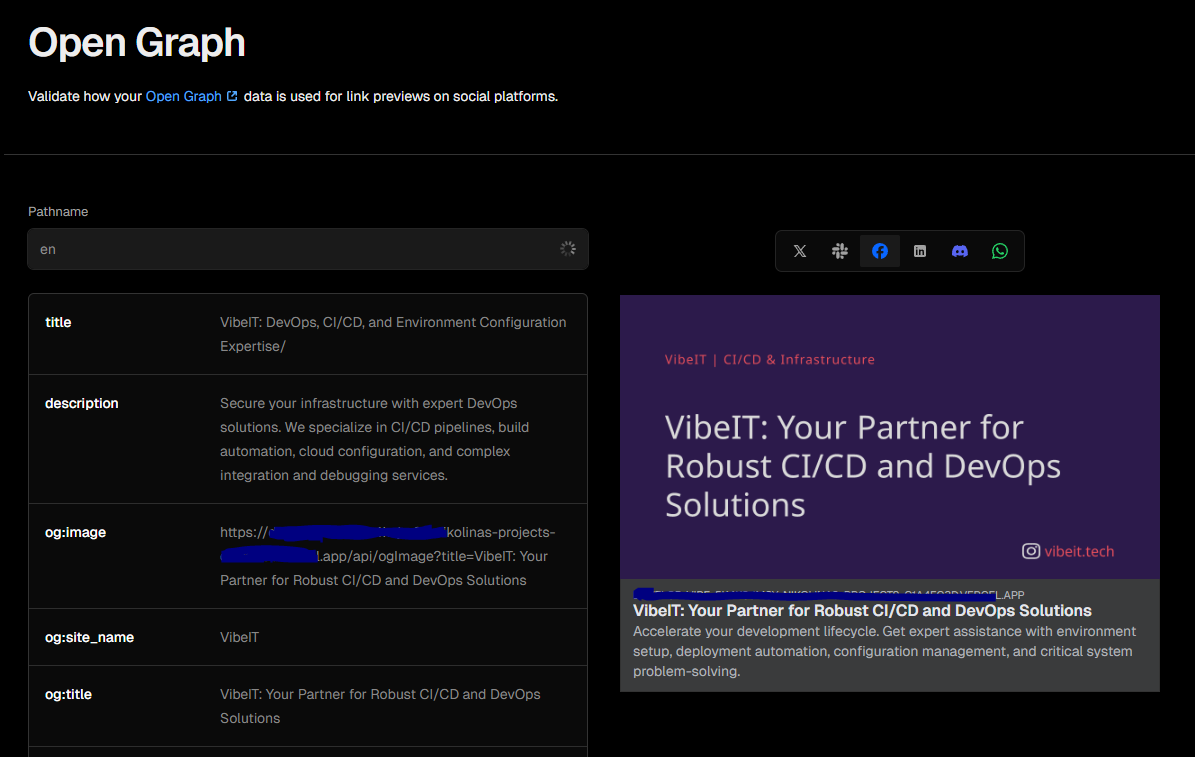Click the og:title label
The width and height of the screenshot is (1195, 757).
pos(69,694)
